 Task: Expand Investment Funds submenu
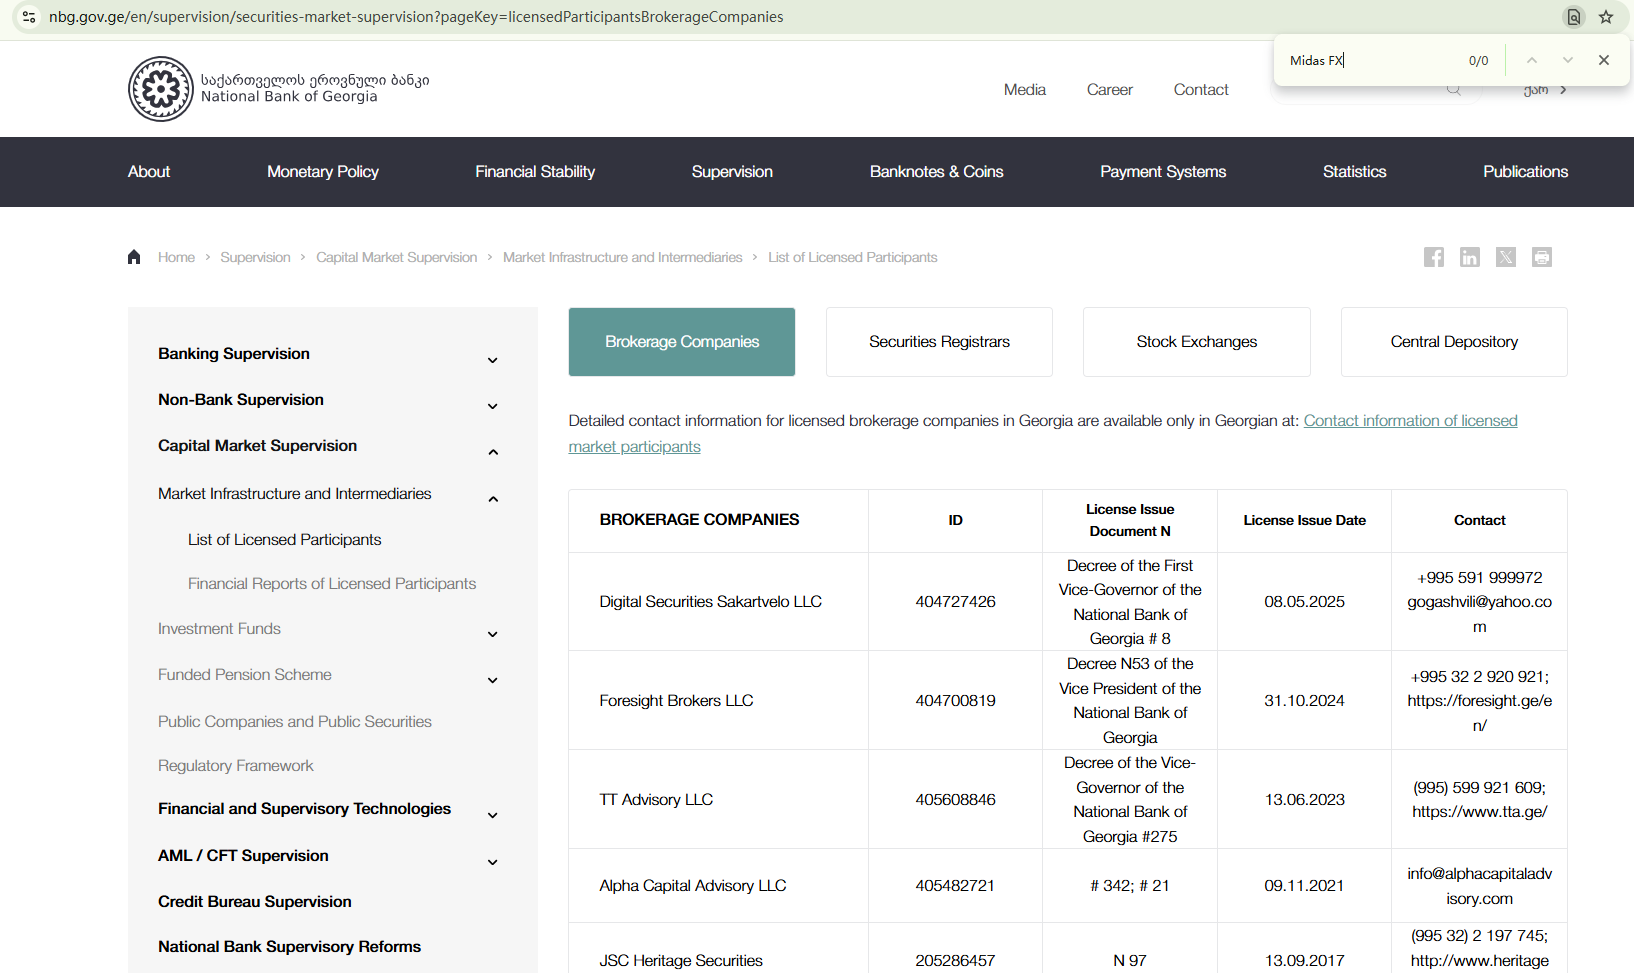(x=492, y=634)
